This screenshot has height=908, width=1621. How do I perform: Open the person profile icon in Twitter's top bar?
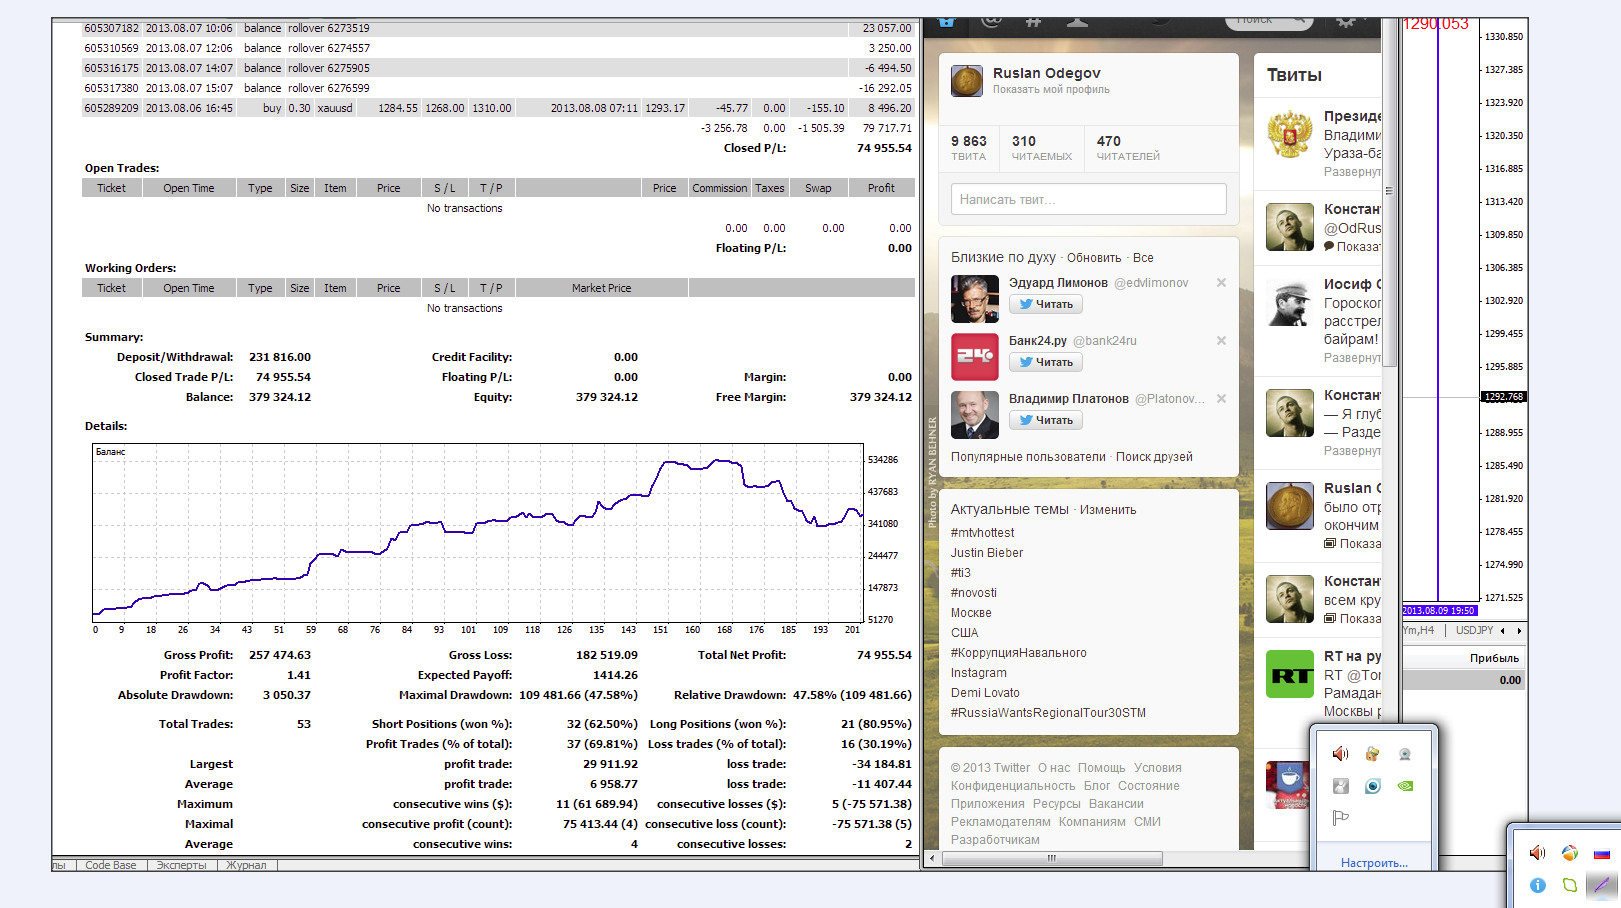1077,21
